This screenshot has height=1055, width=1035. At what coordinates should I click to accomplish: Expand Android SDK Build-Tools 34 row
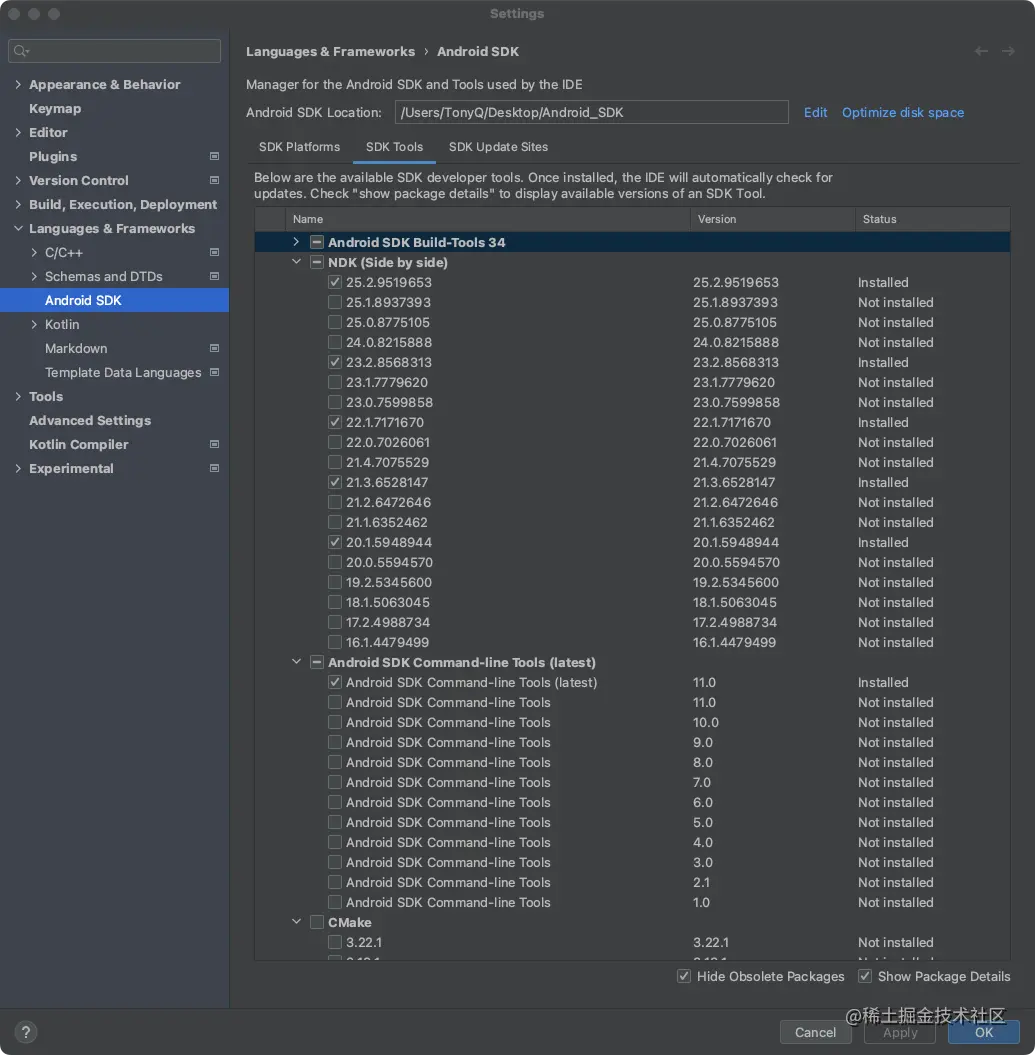(296, 242)
